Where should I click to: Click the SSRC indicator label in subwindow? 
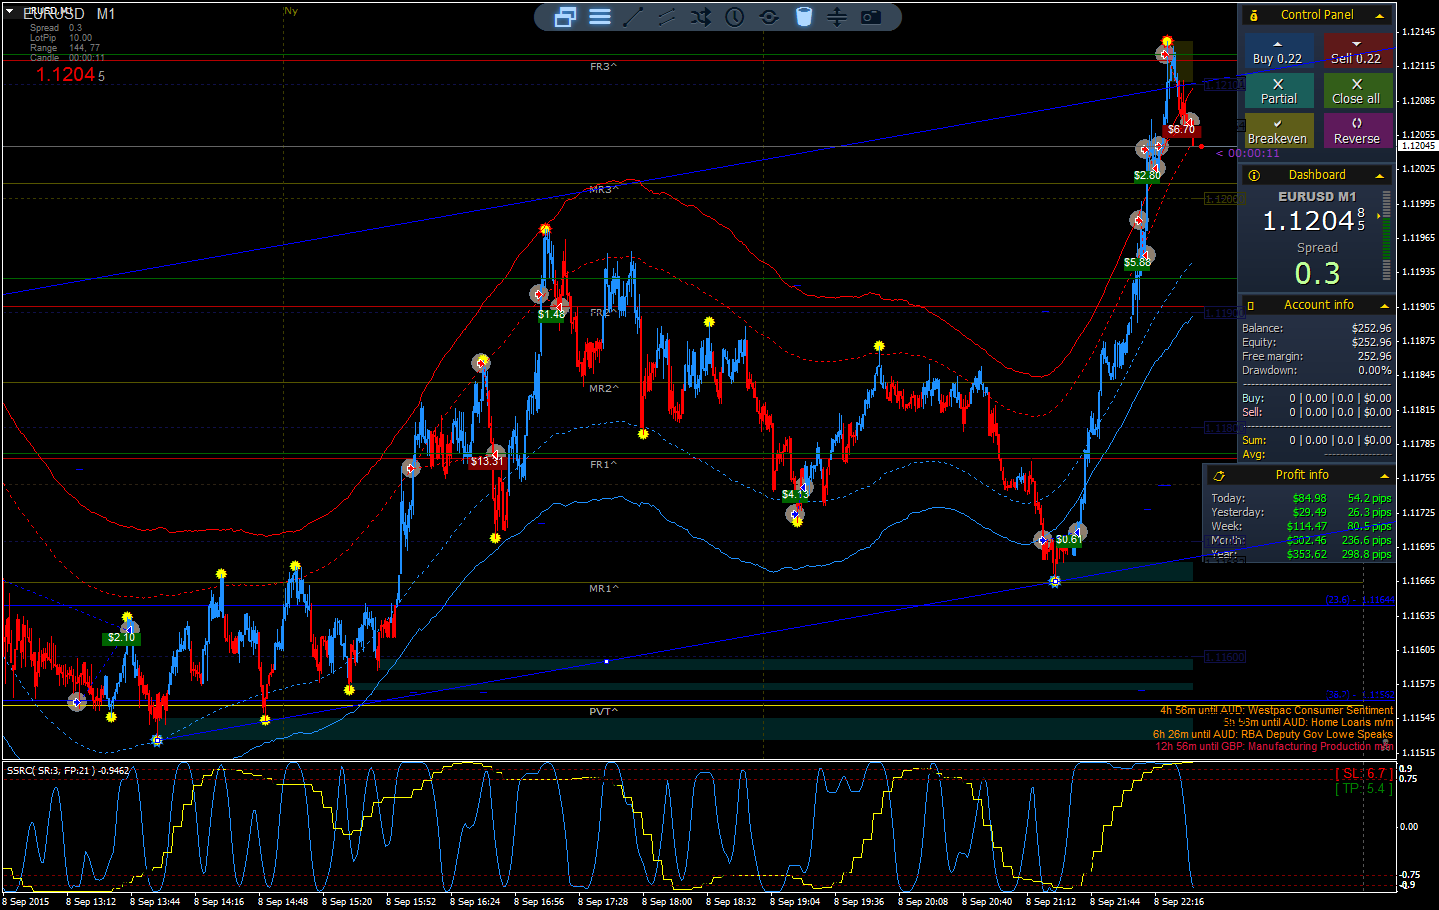point(68,770)
